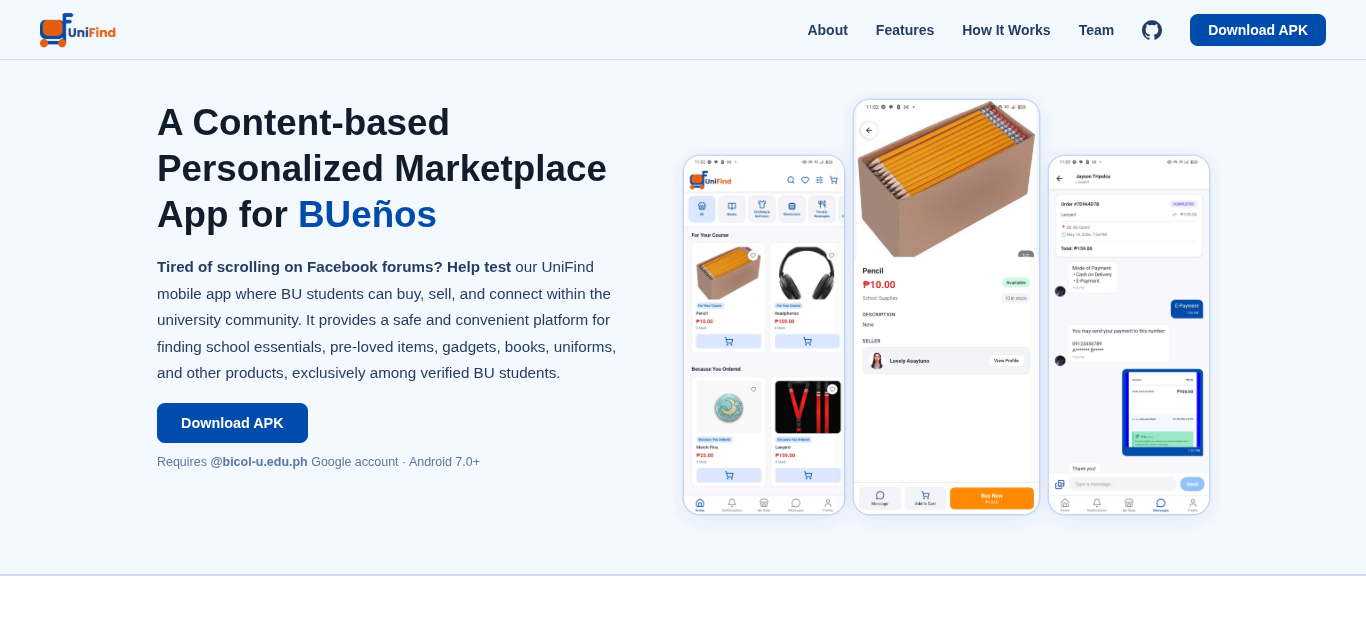Click the cart icon in home-screen phone header
Image resolution: width=1366 pixels, height=631 pixels.
pyautogui.click(x=834, y=180)
